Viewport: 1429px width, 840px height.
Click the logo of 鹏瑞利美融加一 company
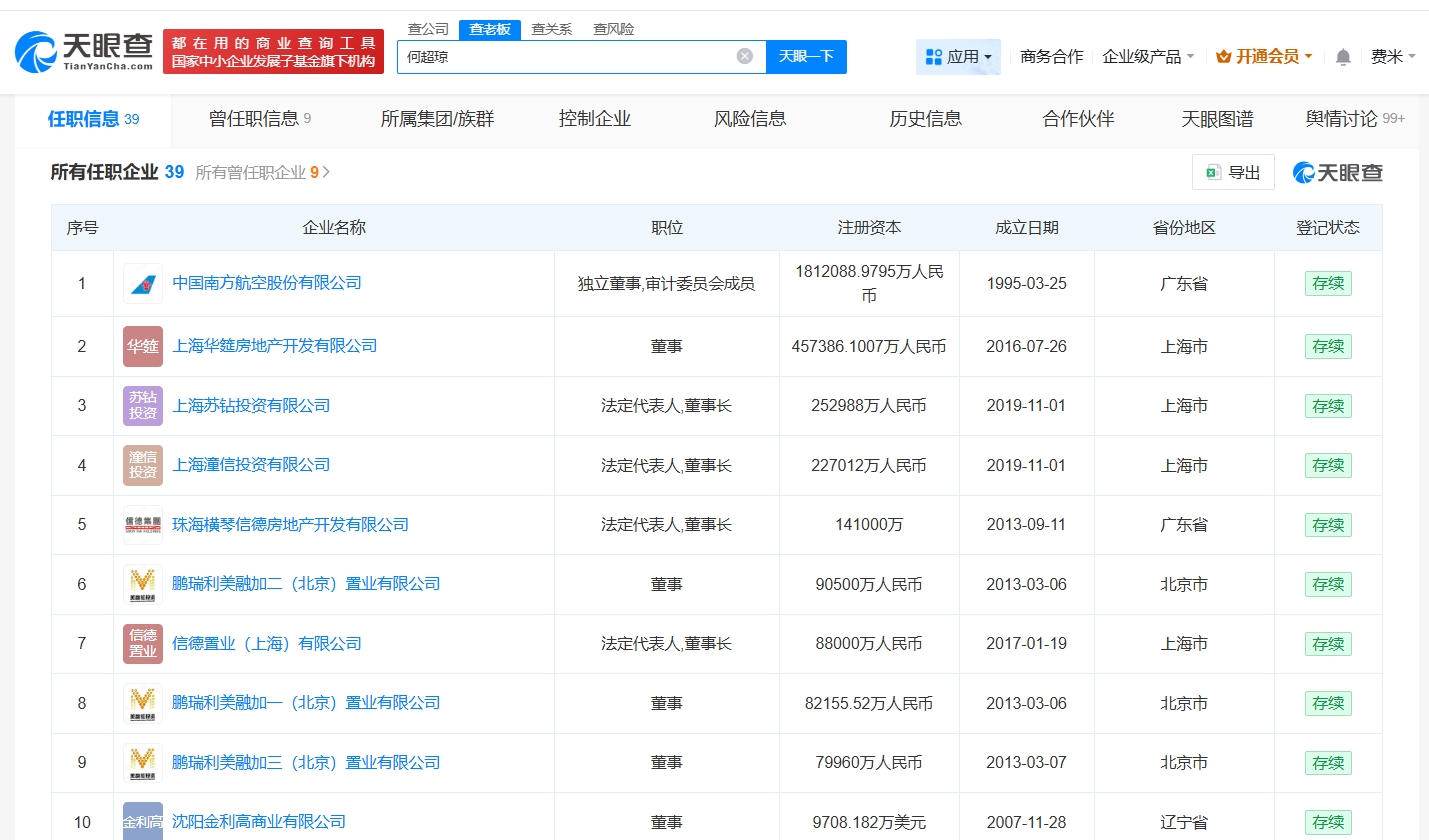[x=143, y=703]
